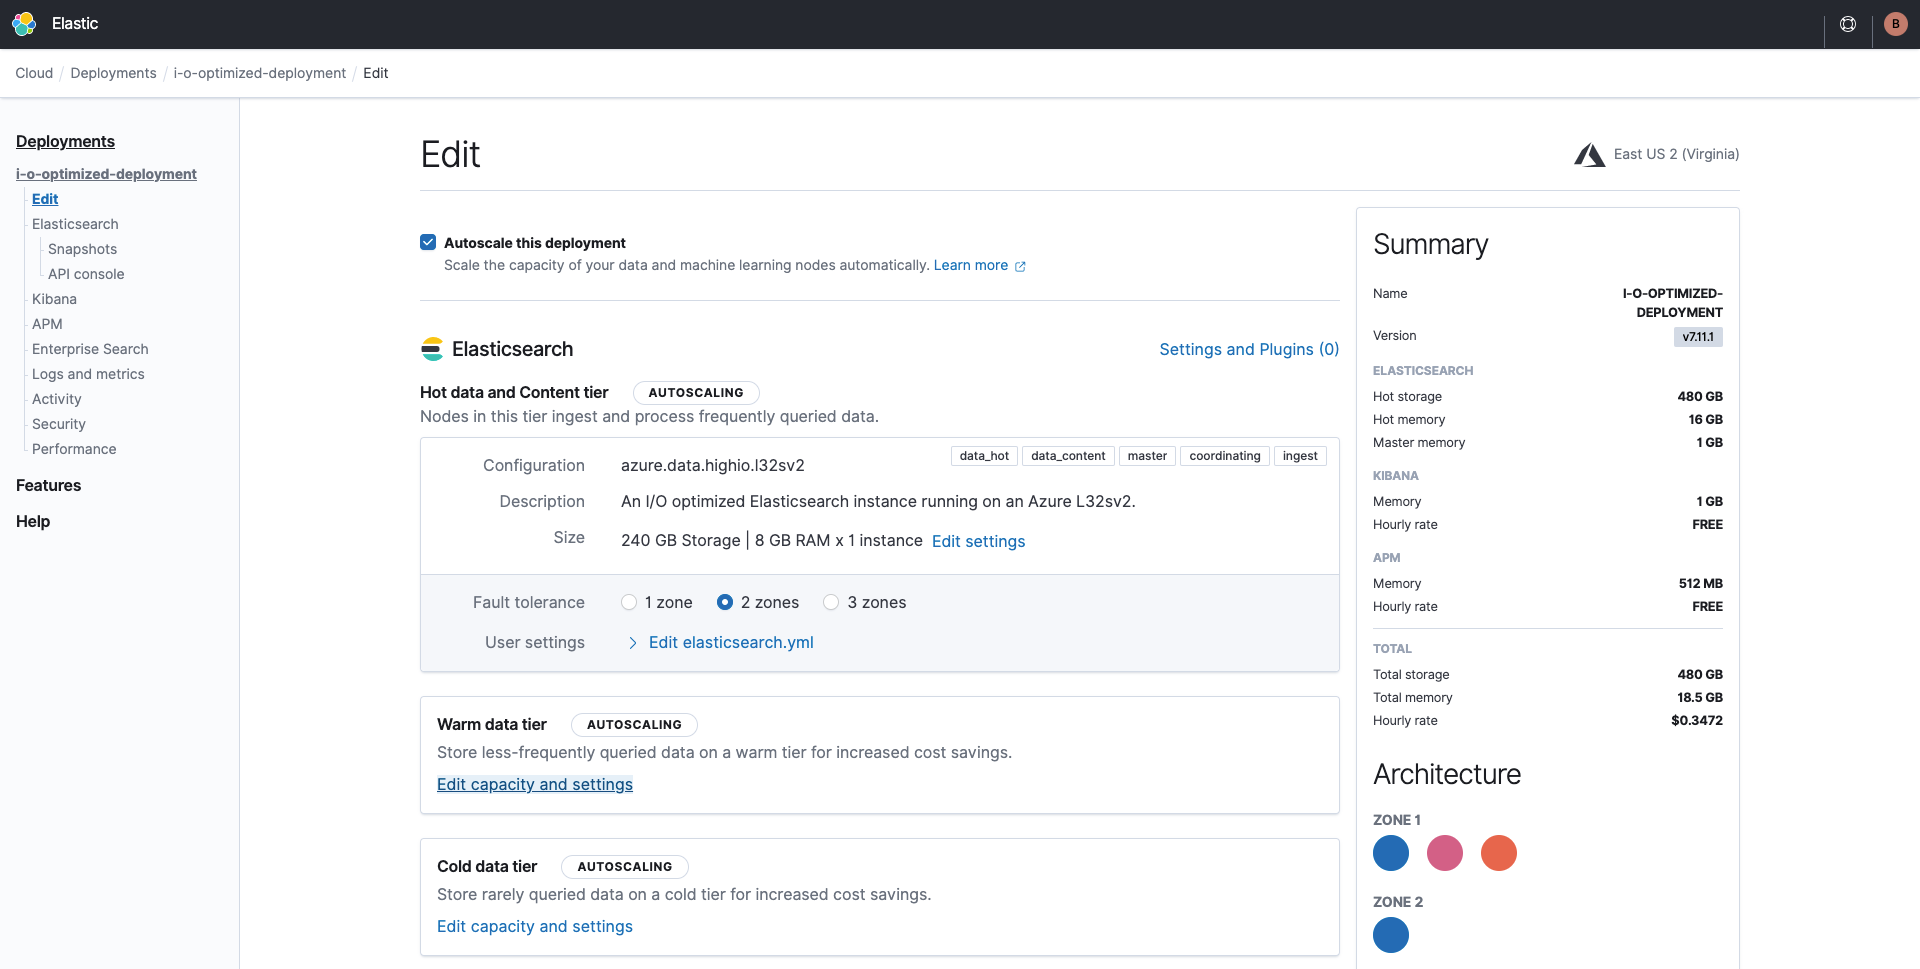Click the Azure provider logo icon
The image size is (1920, 969).
coord(1589,154)
